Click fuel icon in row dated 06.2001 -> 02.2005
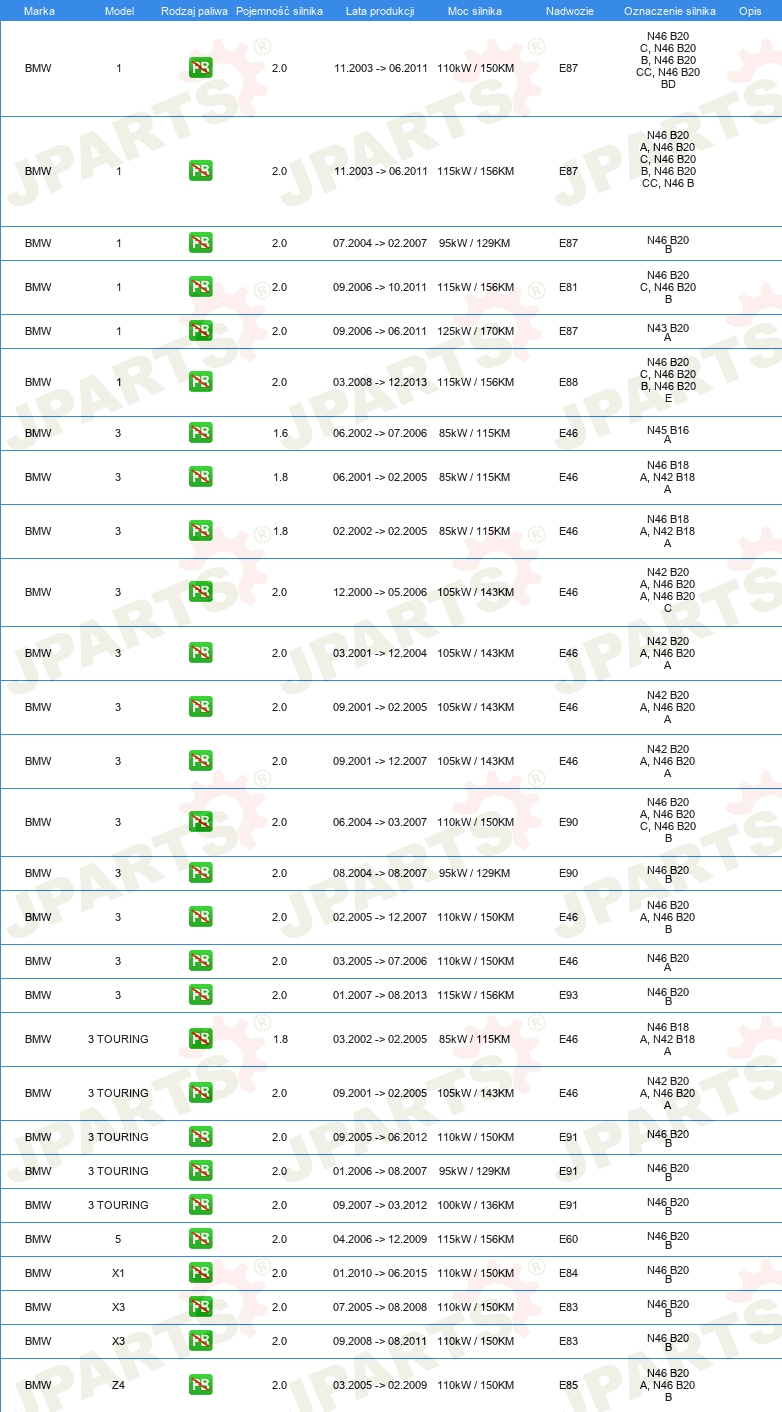Viewport: 782px width, 1412px height. 201,477
